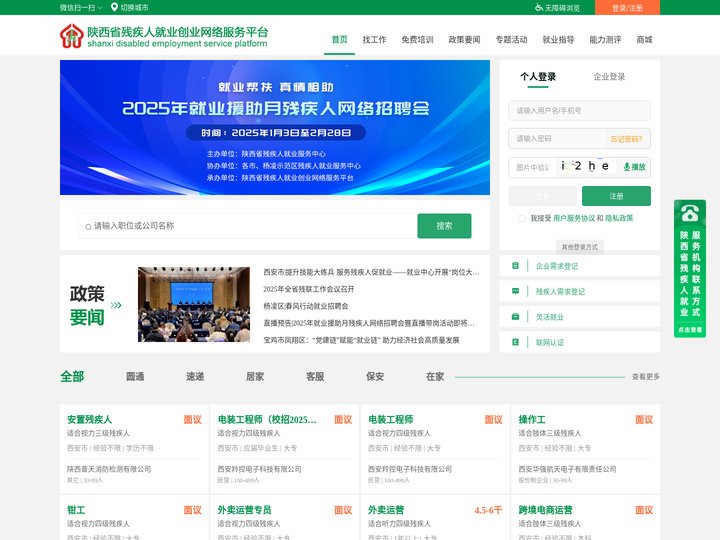Image resolution: width=720 pixels, height=540 pixels.
Task: Open news about 宝鸡市凤翔区 党建链
Action: [x=361, y=340]
